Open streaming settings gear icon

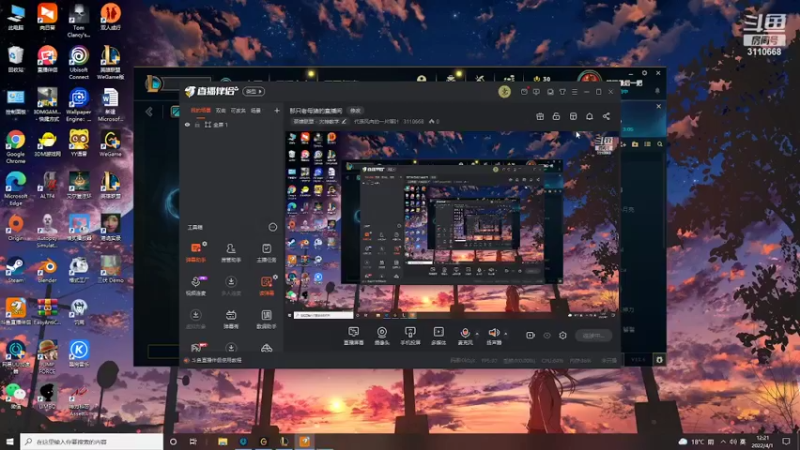(x=563, y=335)
